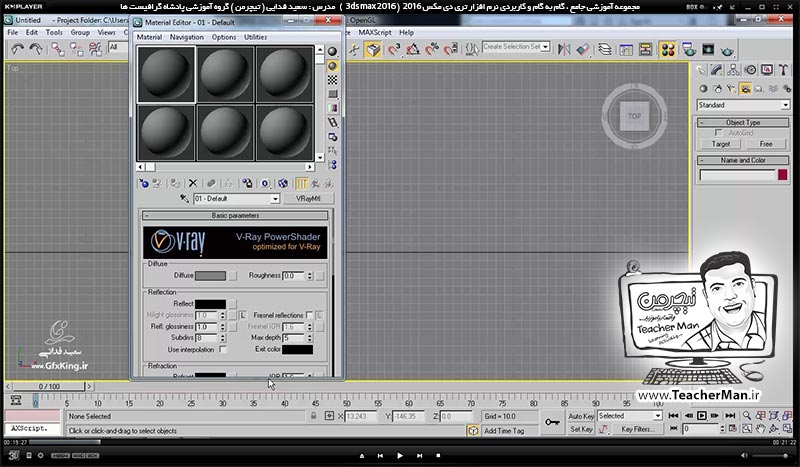Toggle Absolute Mode transform type-in
800x467 pixels.
point(329,416)
